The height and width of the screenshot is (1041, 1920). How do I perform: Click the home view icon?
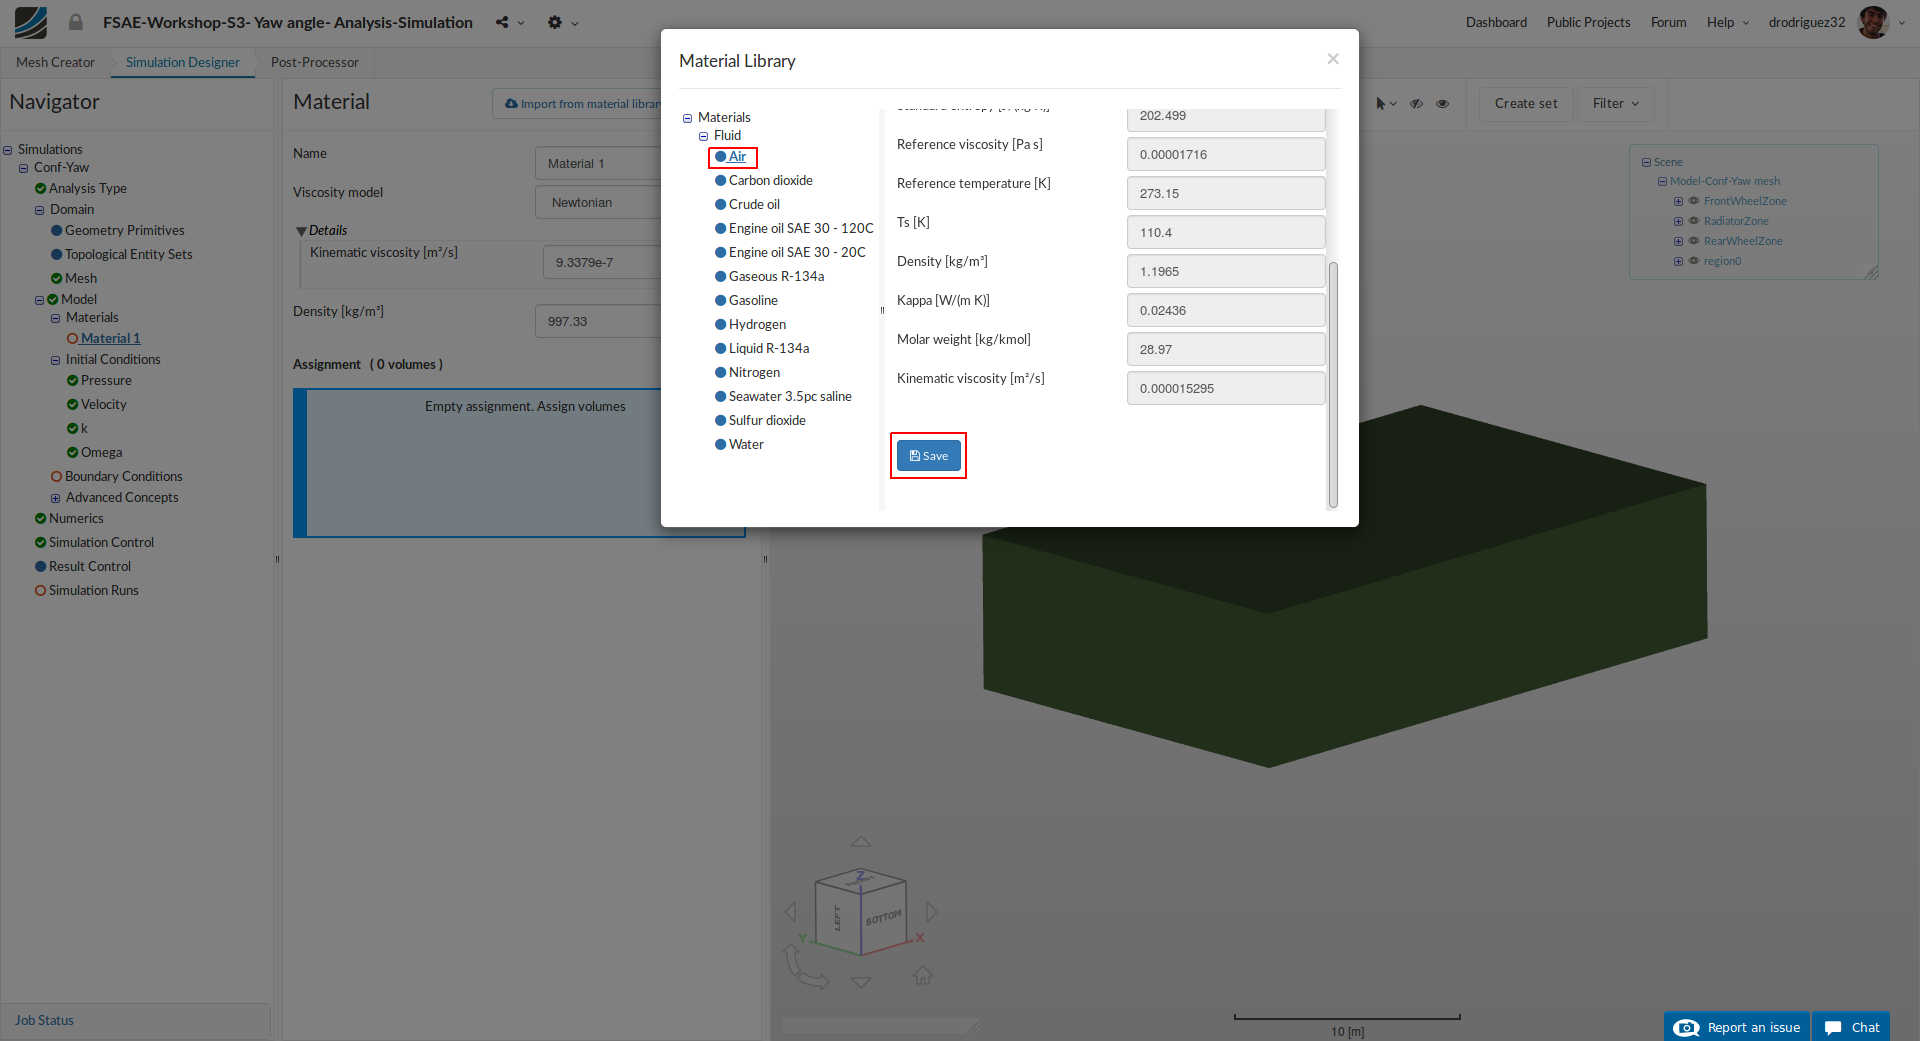[923, 975]
